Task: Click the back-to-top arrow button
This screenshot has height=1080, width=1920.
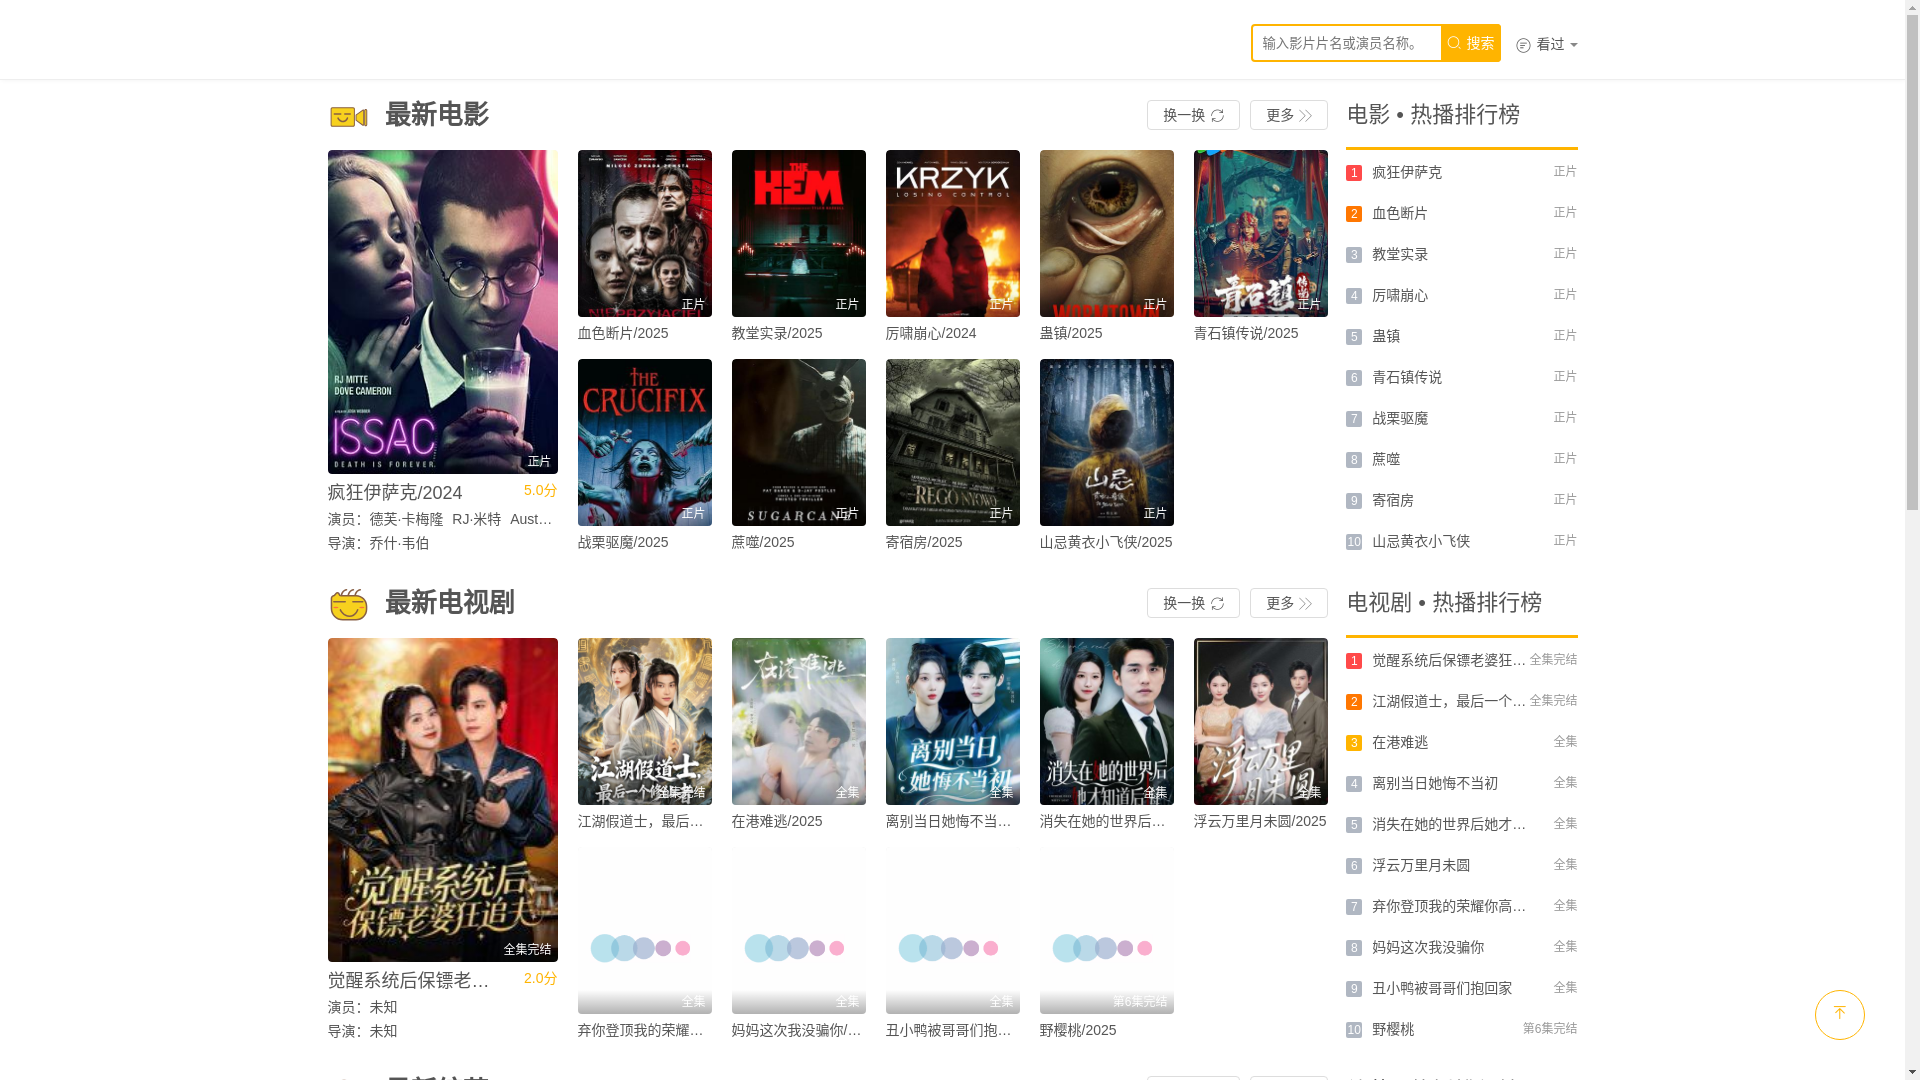Action: [x=1839, y=1014]
